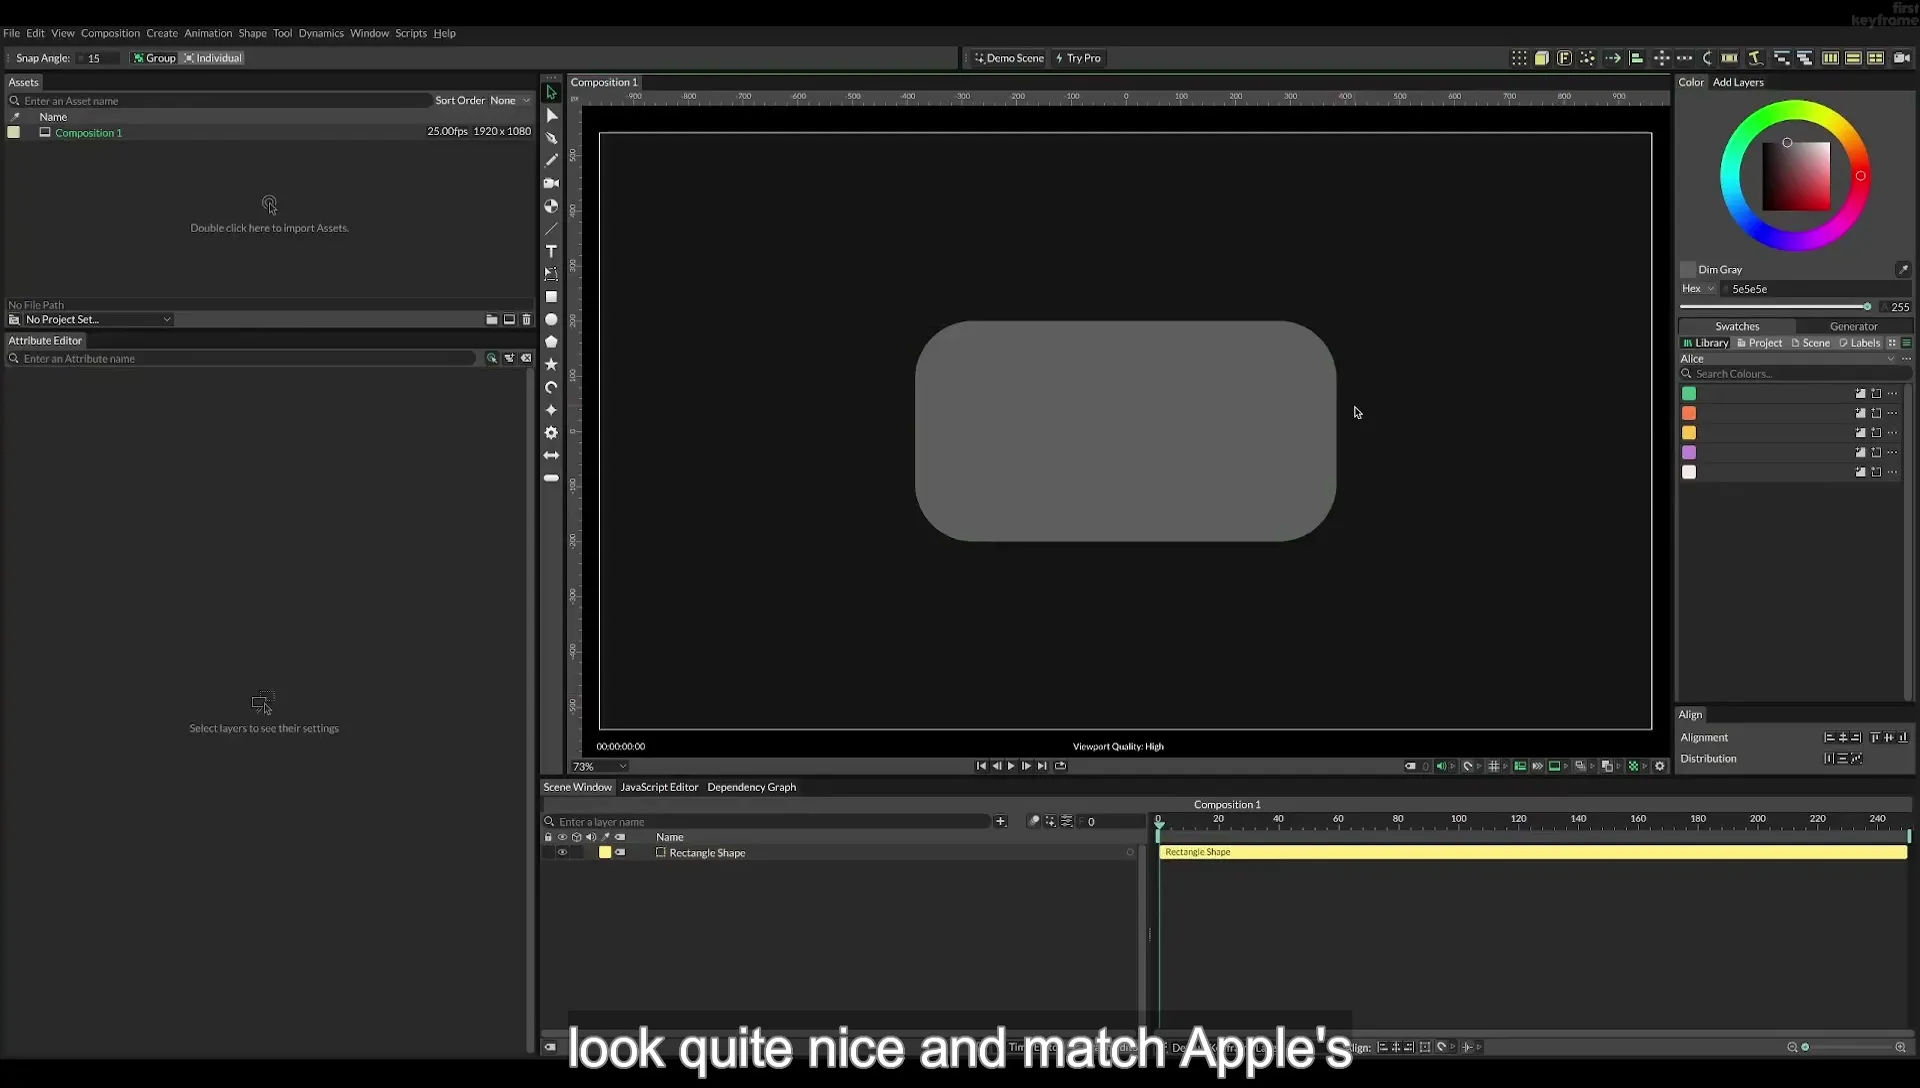Image resolution: width=1920 pixels, height=1088 pixels.
Task: Open the Animation menu
Action: tap(208, 33)
